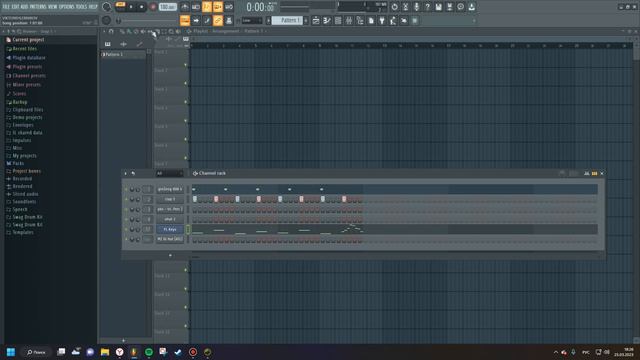Toggle wait for input to start playing
The image size is (640, 360).
point(196,7)
